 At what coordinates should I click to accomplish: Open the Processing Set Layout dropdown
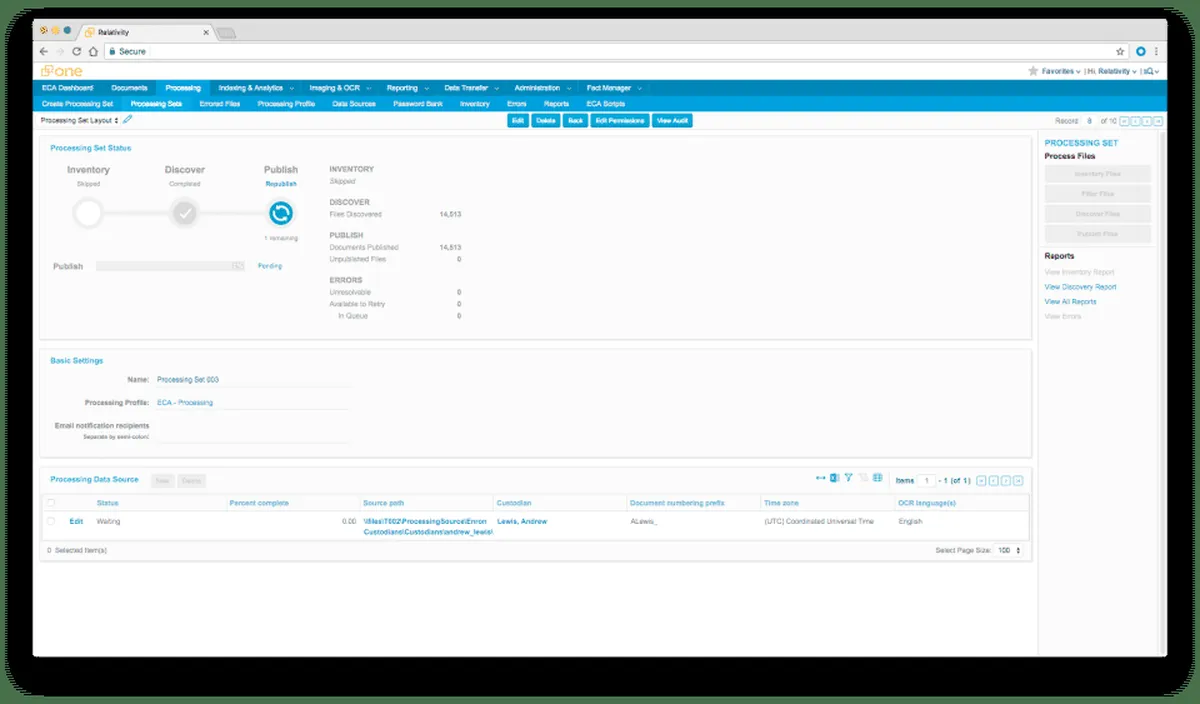click(x=79, y=120)
